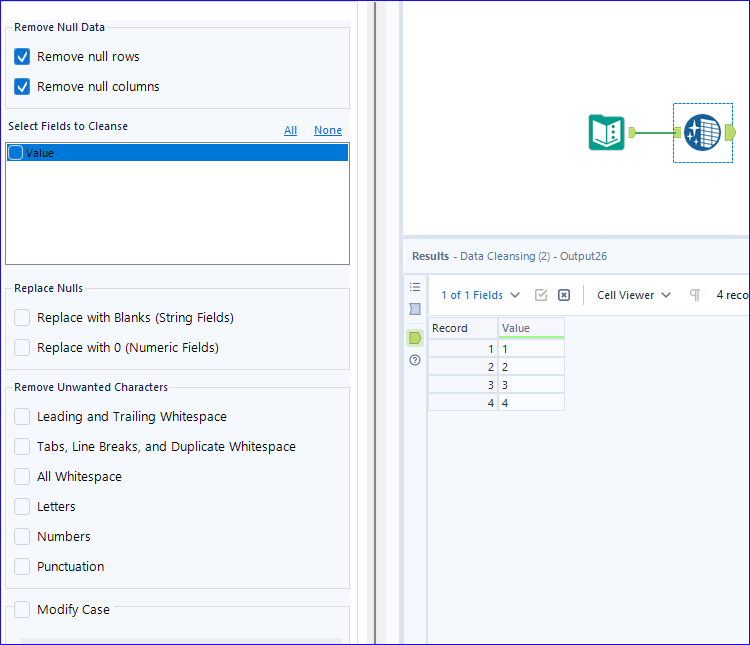Viewport: 750px width, 645px height.
Task: Click record number 3 row header
Action: click(x=463, y=385)
